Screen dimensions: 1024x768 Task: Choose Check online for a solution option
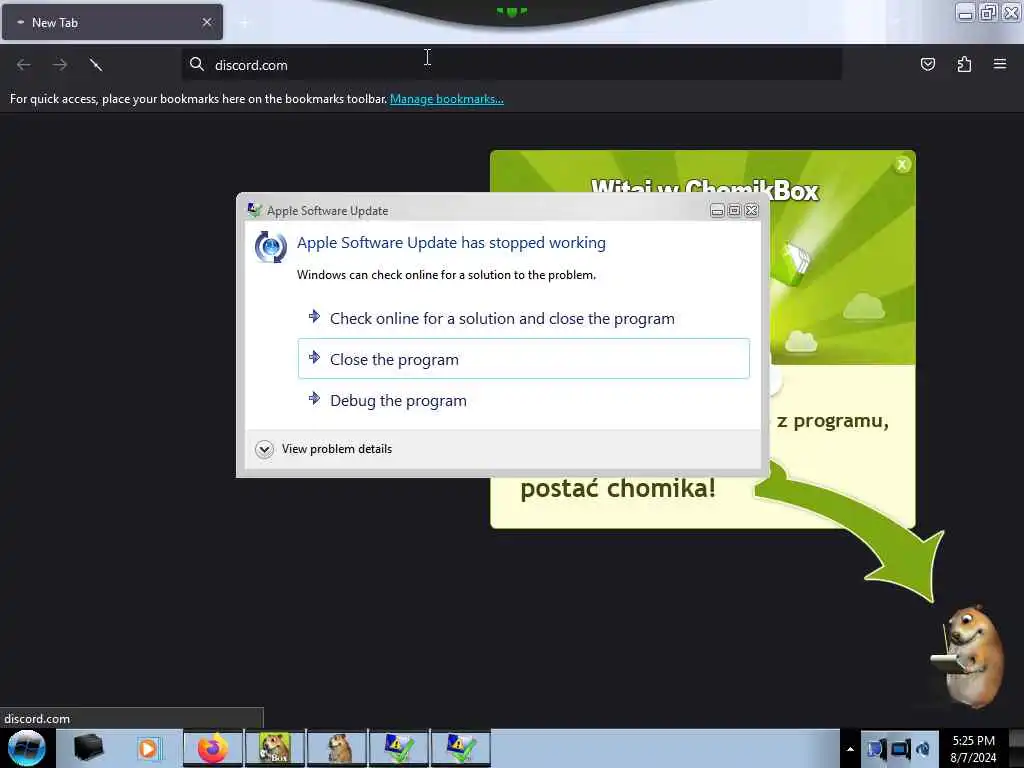[x=523, y=319]
